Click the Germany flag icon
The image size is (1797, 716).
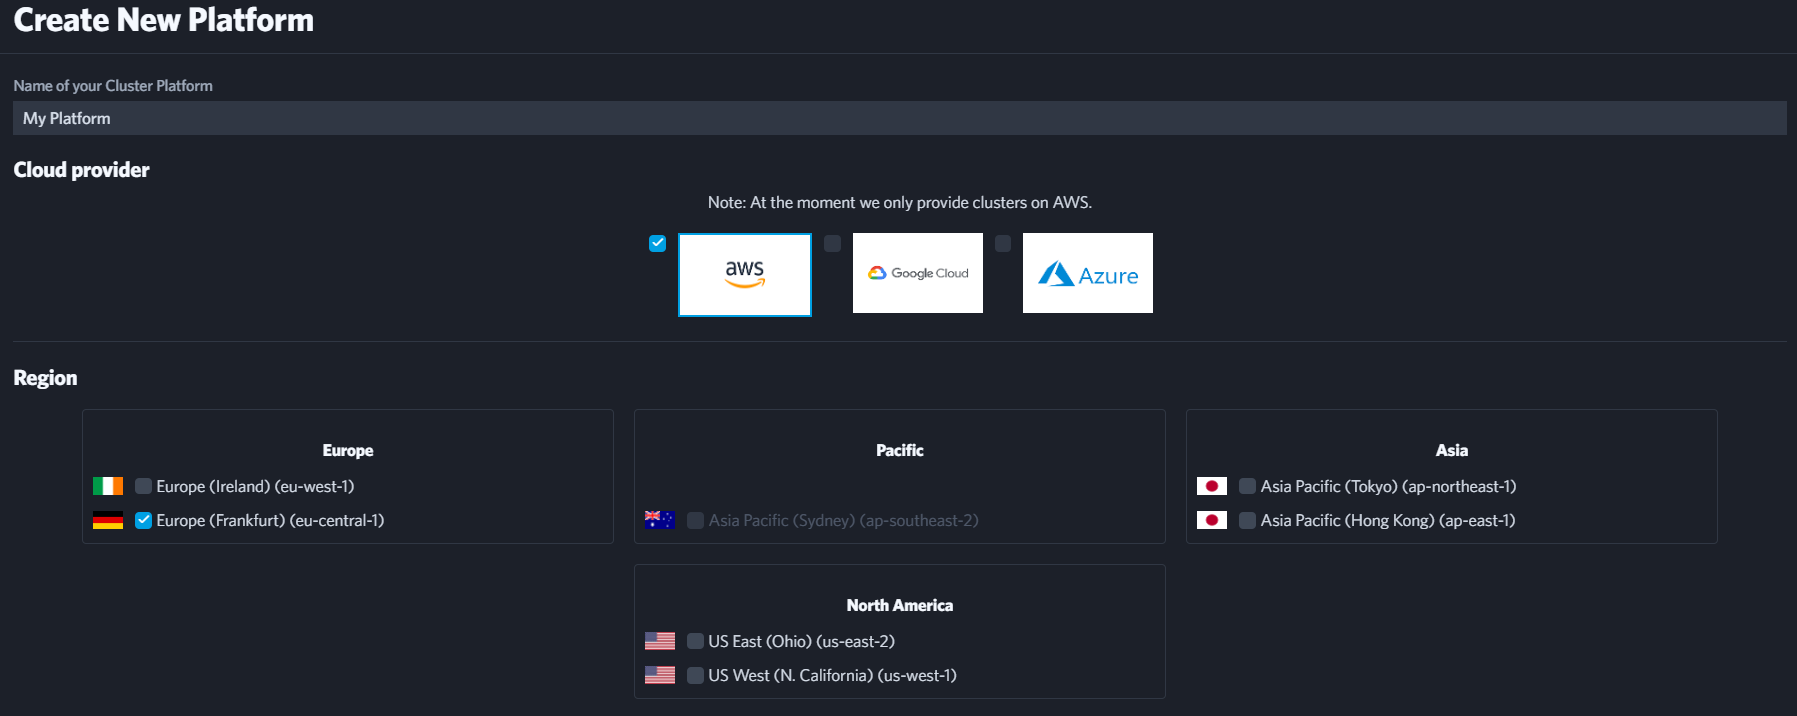[x=108, y=520]
